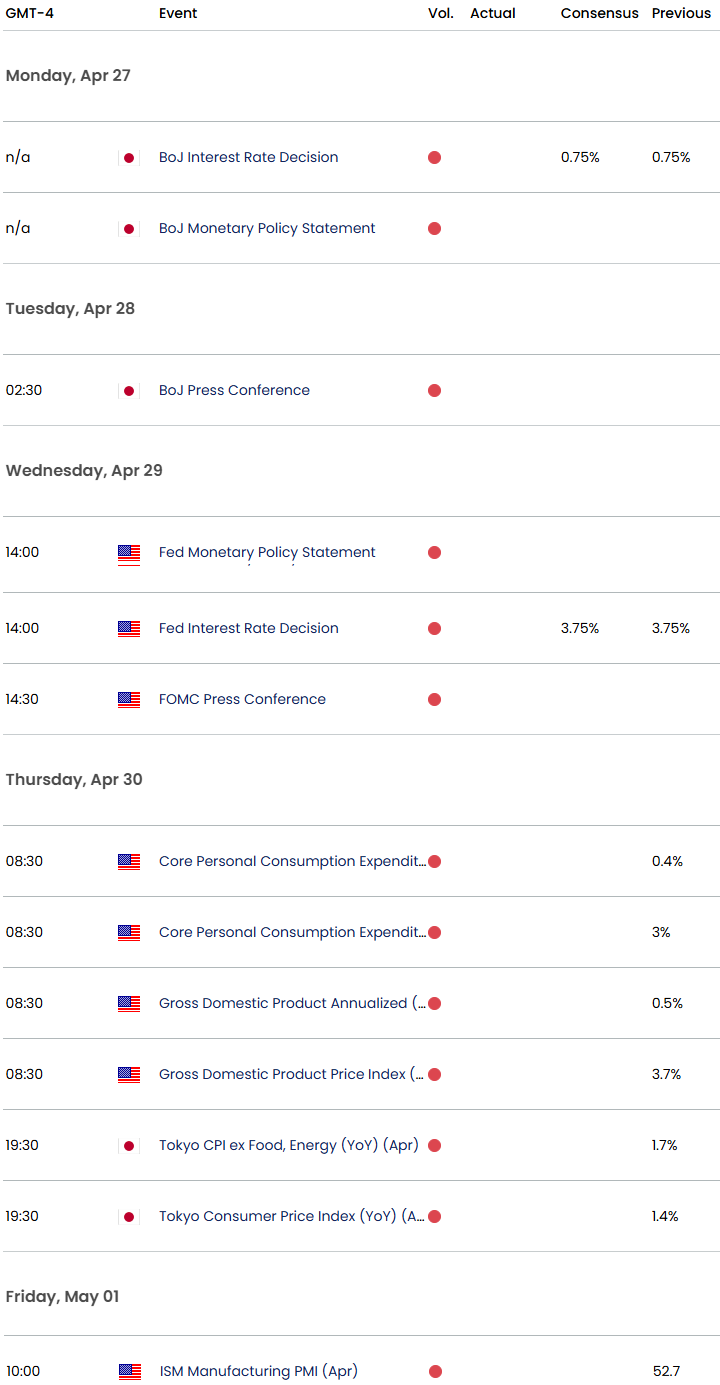Screen dimensions: 720x1385
Task: Click US flag beside ISM Manufacturing PMI
Action: tap(128, 1372)
